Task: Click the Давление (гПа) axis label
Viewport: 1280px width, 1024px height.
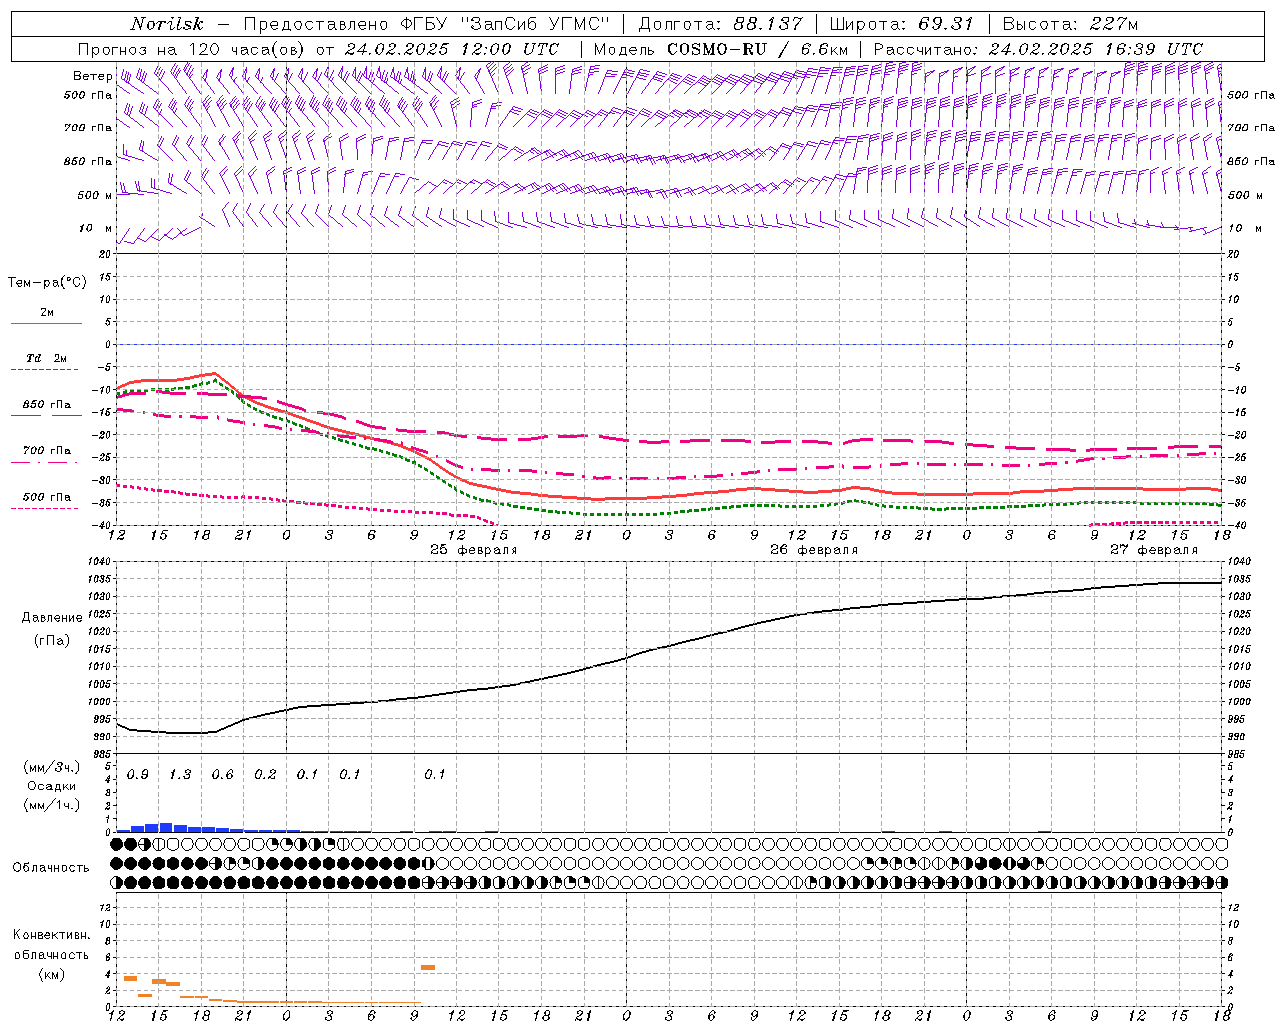Action: (x=51, y=629)
